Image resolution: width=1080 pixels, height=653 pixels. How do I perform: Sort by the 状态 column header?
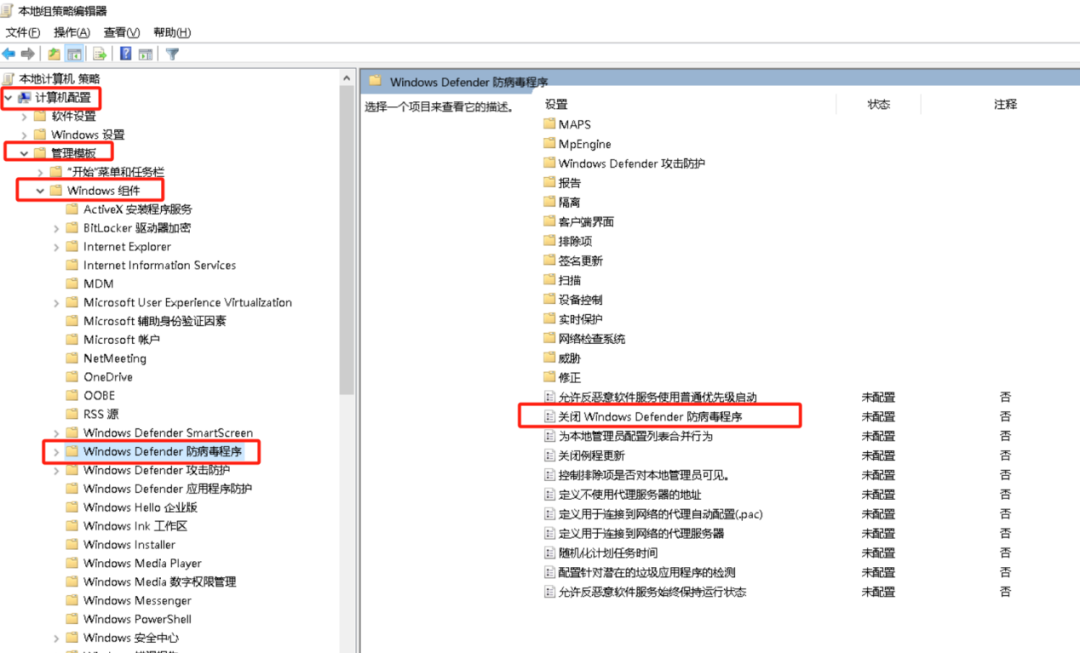[878, 104]
